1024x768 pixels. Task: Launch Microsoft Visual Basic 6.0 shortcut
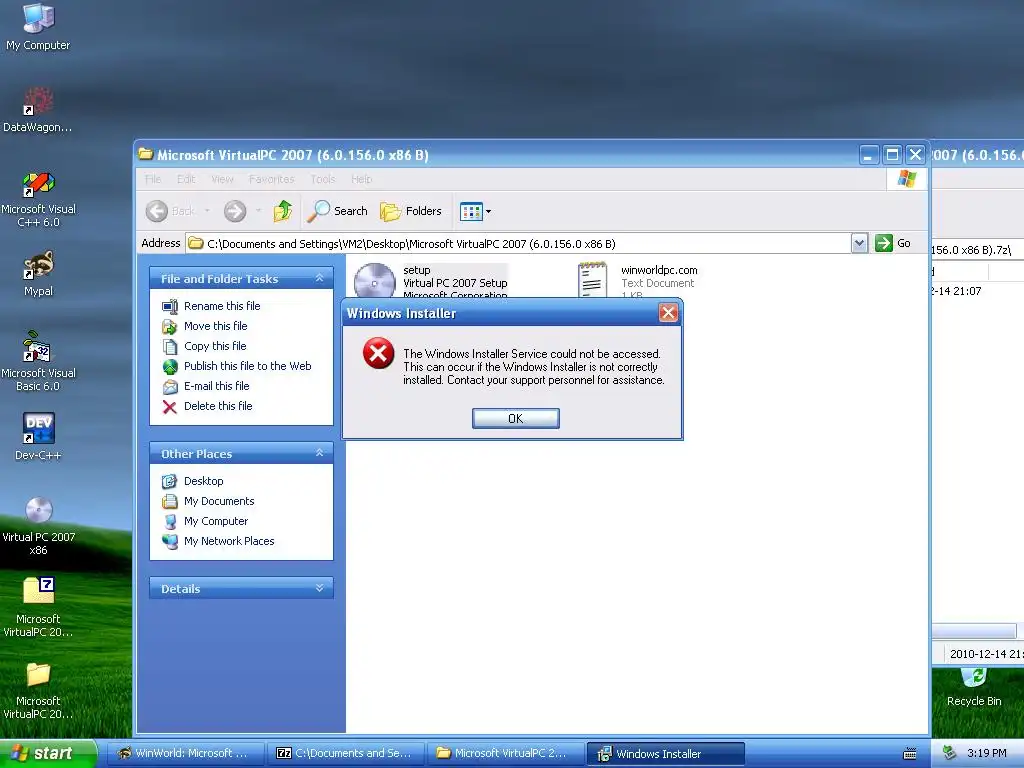[x=38, y=361]
